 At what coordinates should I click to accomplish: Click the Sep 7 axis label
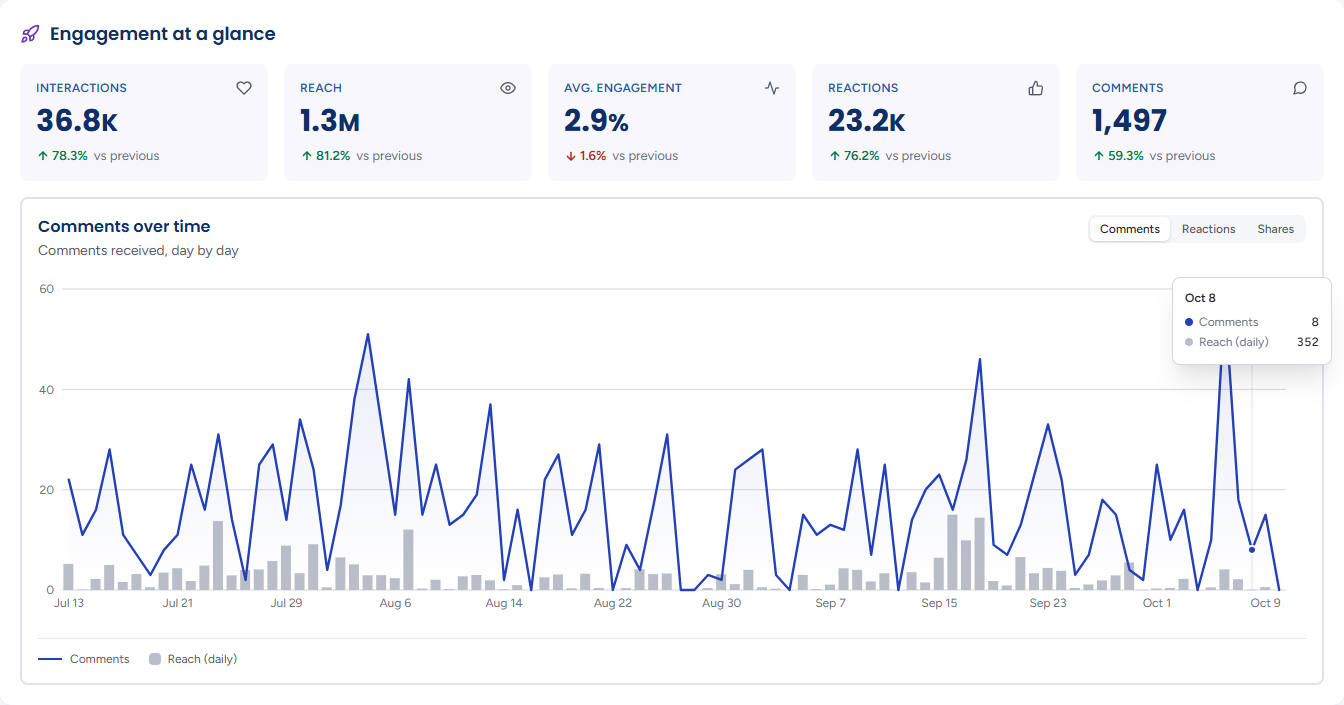830,603
